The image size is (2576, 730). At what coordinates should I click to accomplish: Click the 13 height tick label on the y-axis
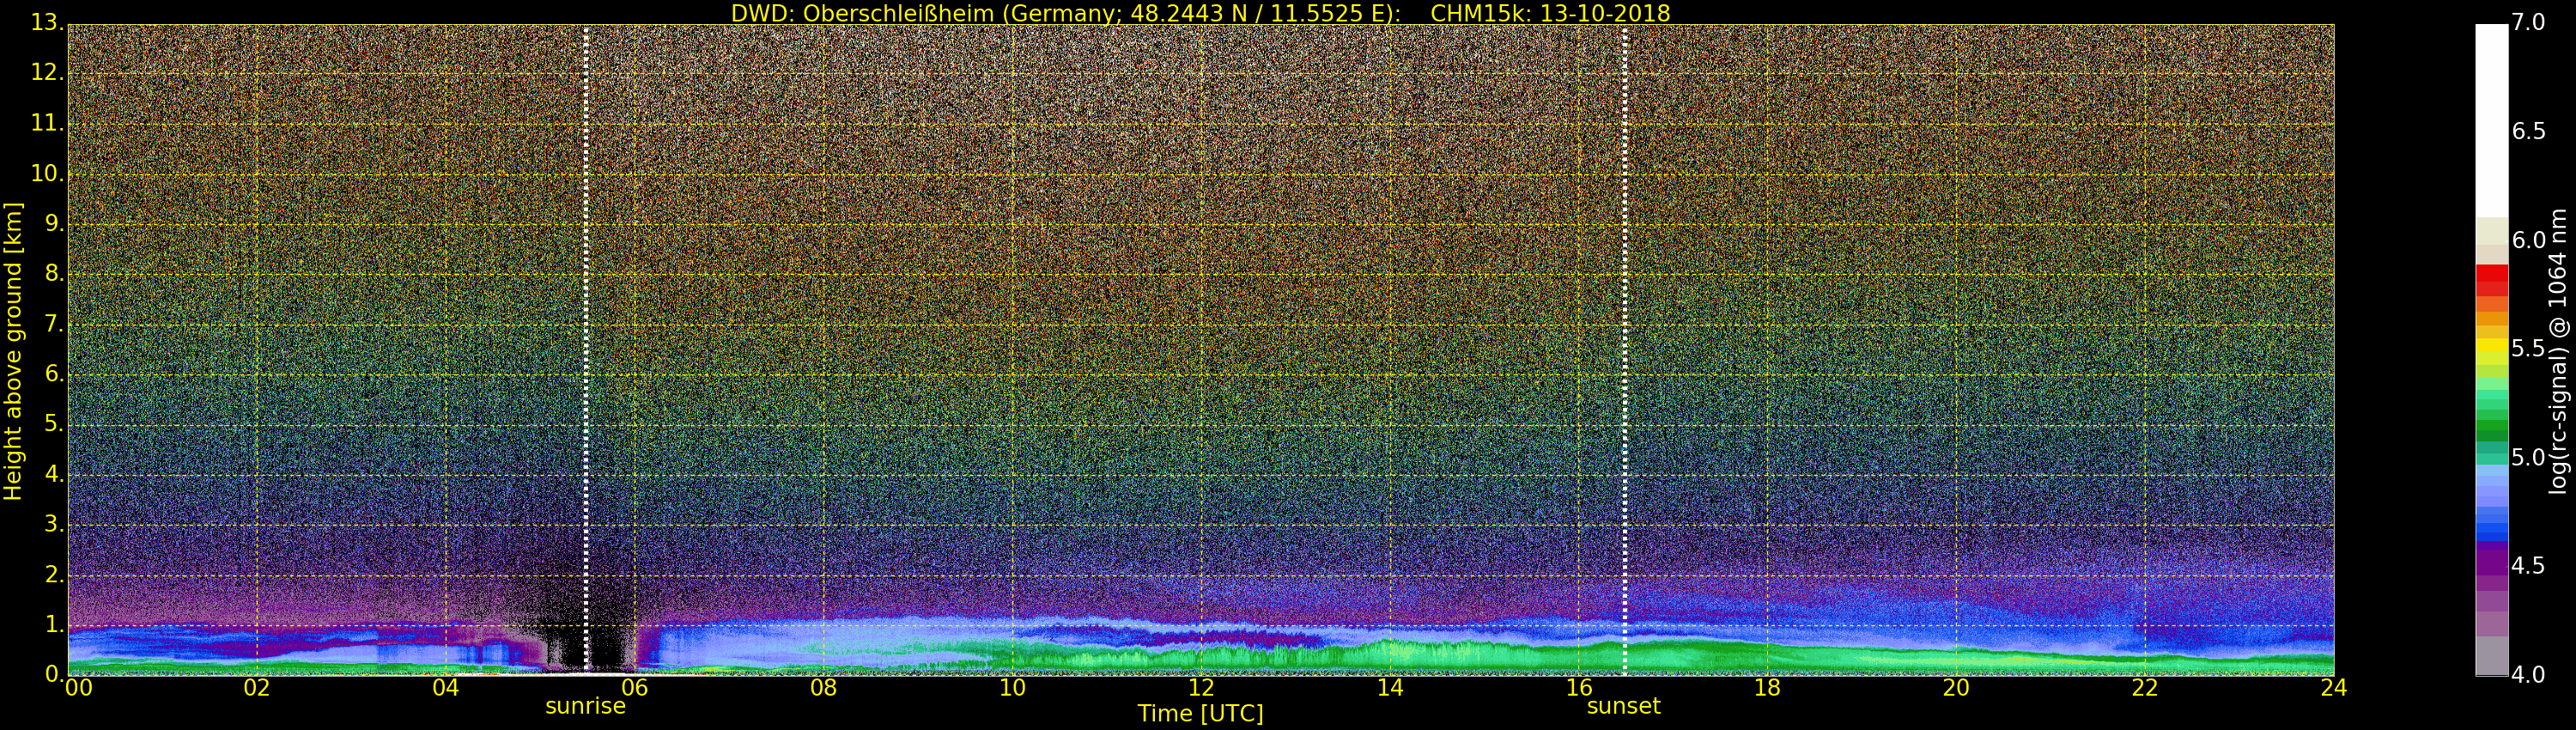click(x=44, y=23)
